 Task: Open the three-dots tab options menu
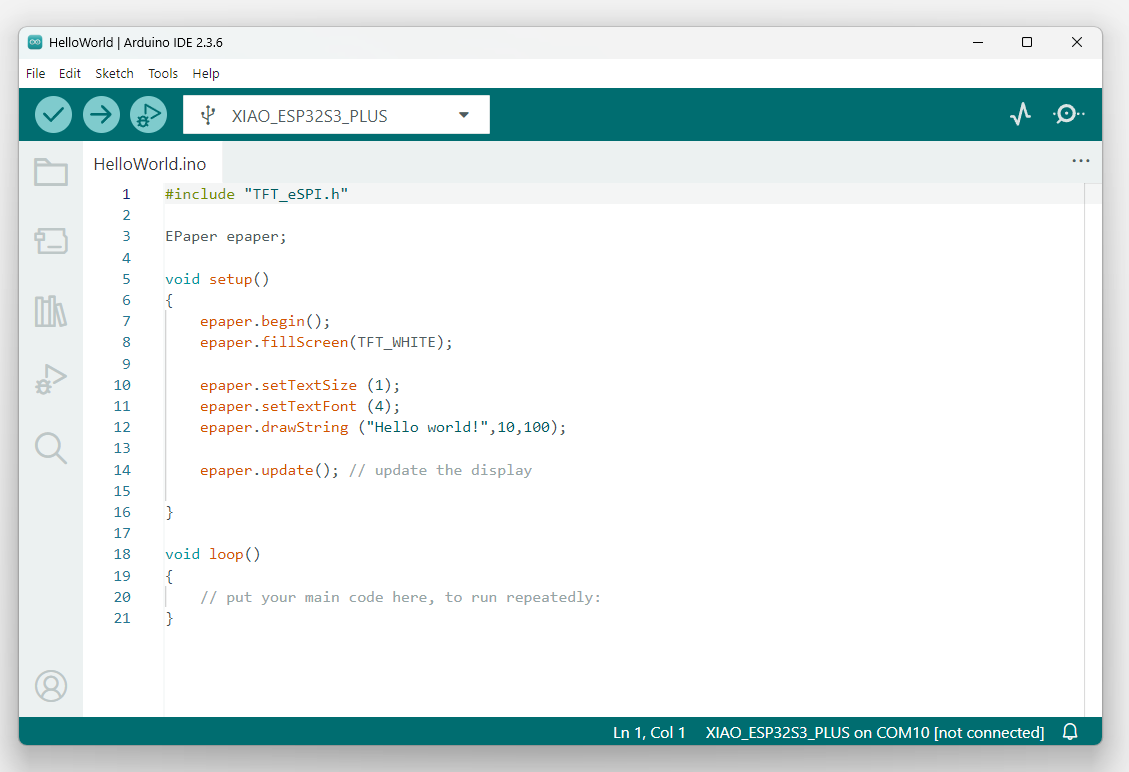click(1080, 161)
